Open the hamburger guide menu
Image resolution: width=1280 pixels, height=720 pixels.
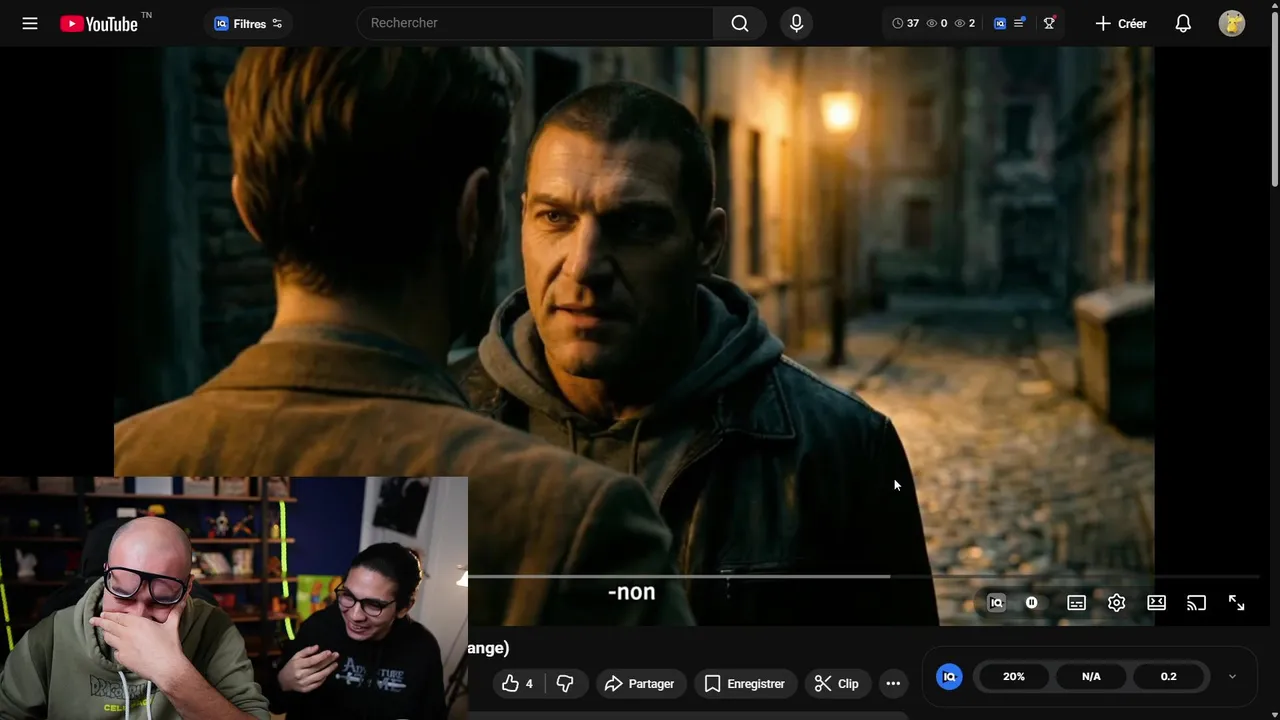pos(30,23)
